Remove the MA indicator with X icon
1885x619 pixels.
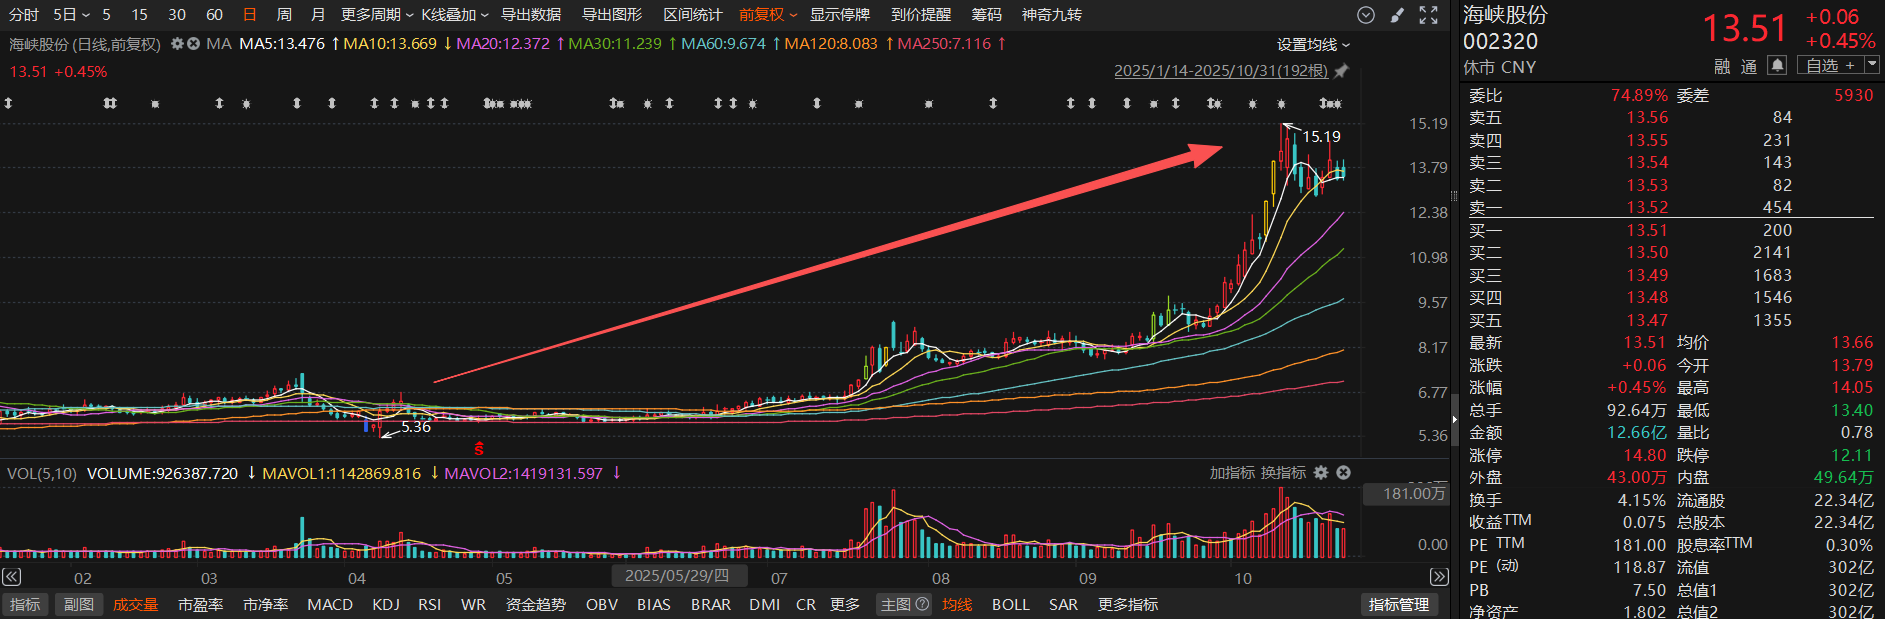click(x=193, y=44)
